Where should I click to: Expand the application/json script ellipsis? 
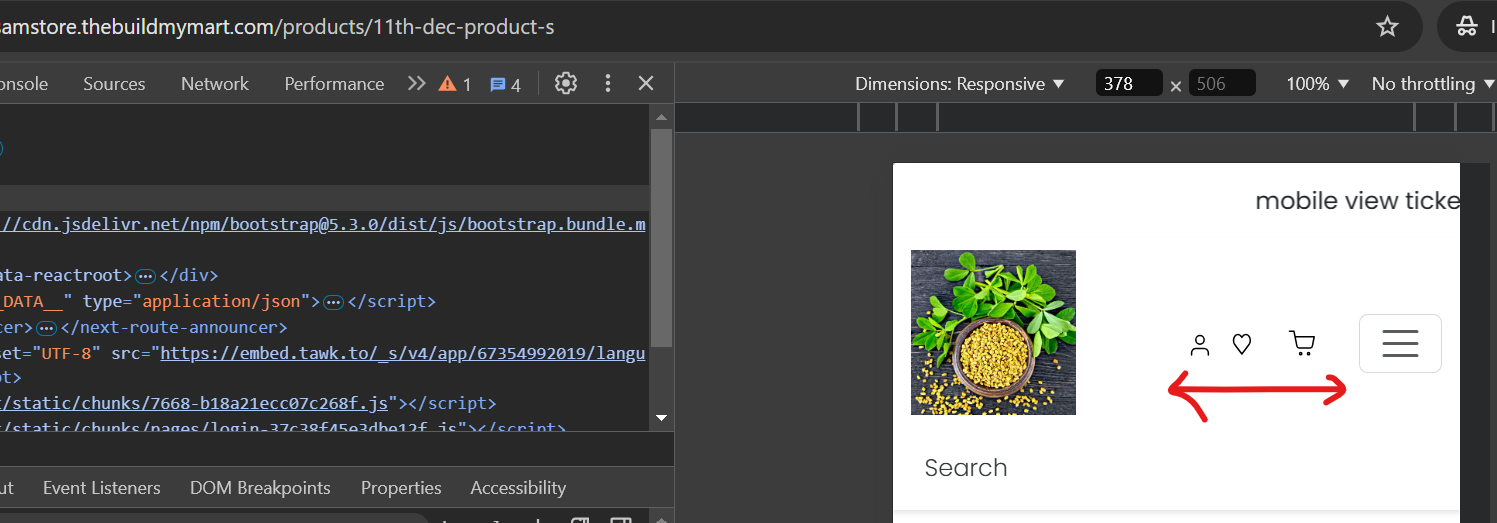(333, 302)
